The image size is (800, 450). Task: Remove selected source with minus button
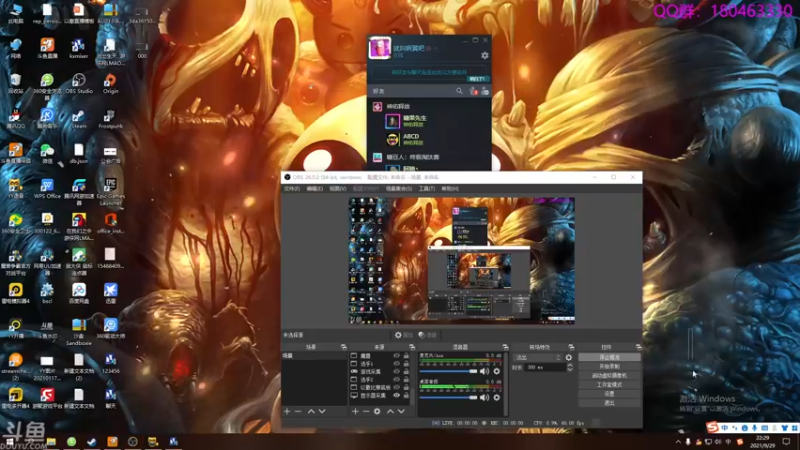click(366, 411)
